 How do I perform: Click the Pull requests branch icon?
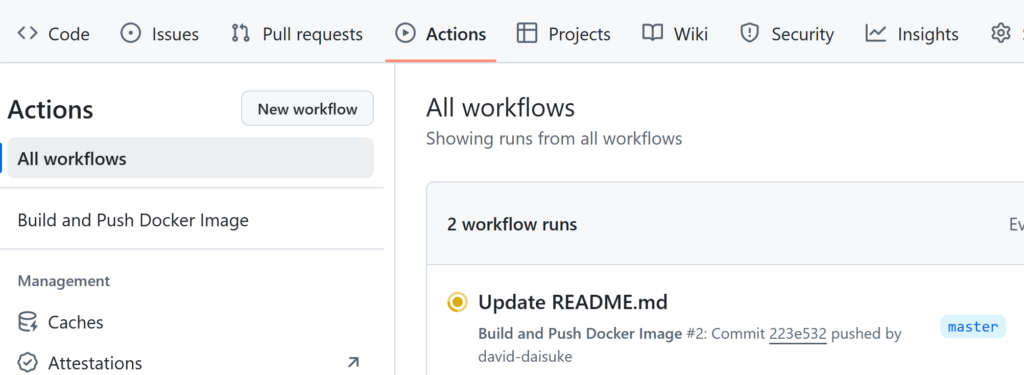pyautogui.click(x=240, y=33)
